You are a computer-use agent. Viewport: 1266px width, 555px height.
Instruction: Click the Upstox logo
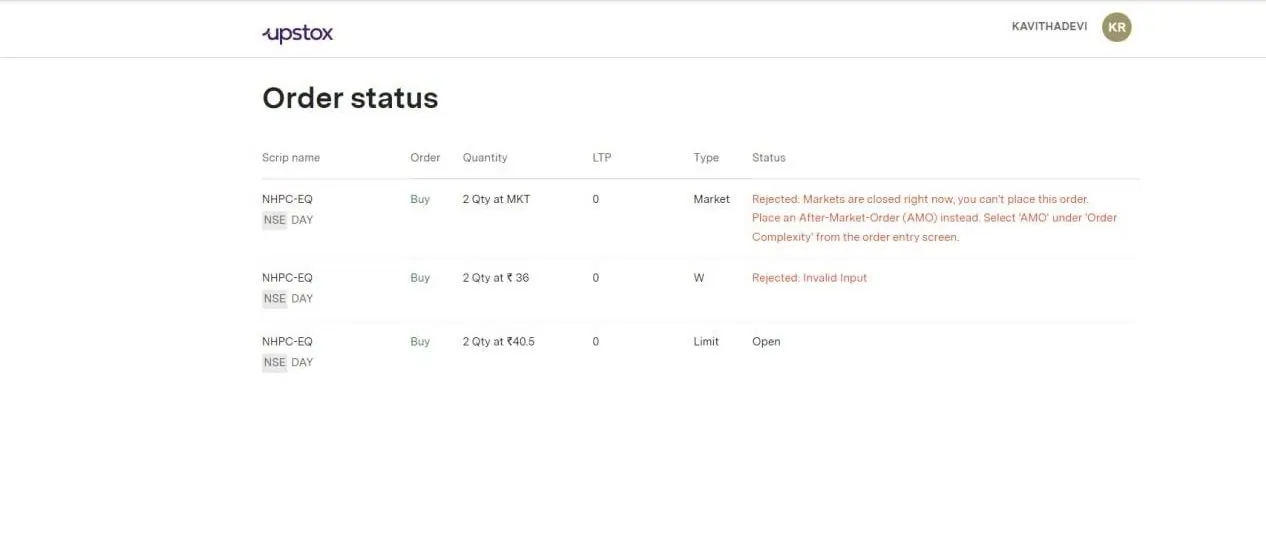[297, 34]
